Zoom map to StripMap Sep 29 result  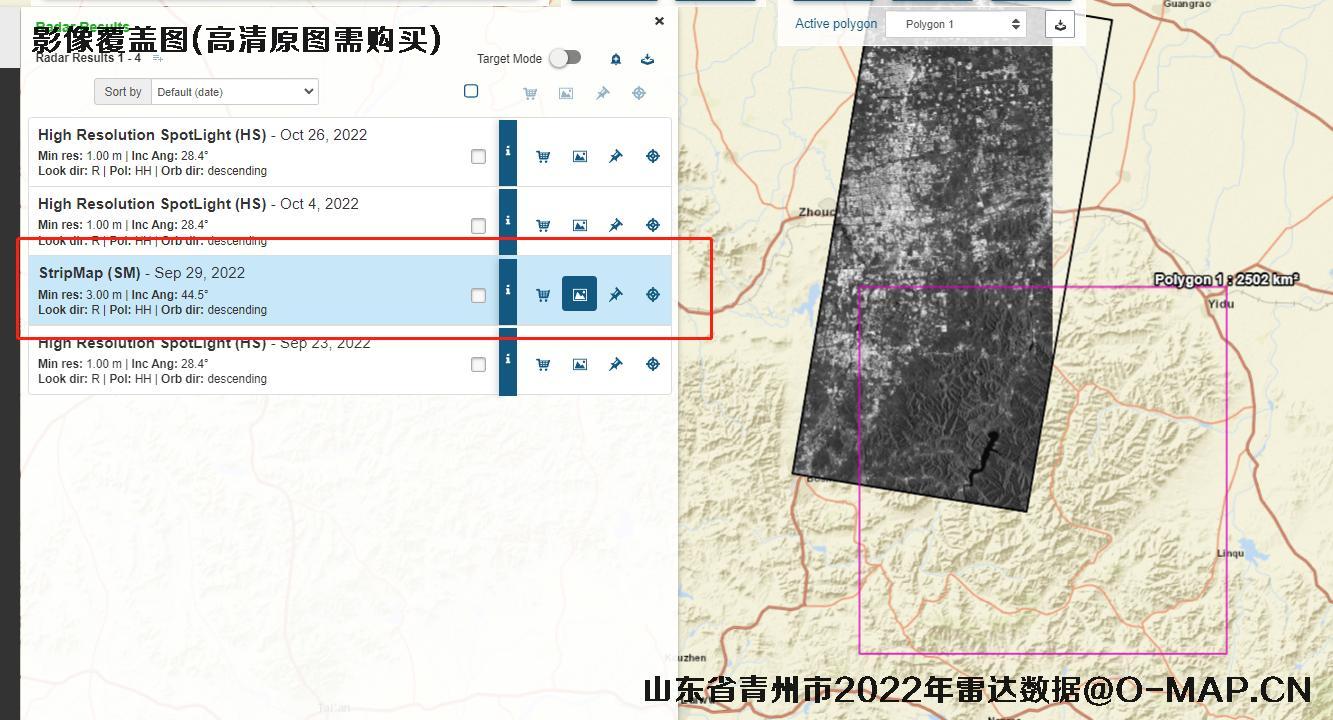[x=652, y=294]
